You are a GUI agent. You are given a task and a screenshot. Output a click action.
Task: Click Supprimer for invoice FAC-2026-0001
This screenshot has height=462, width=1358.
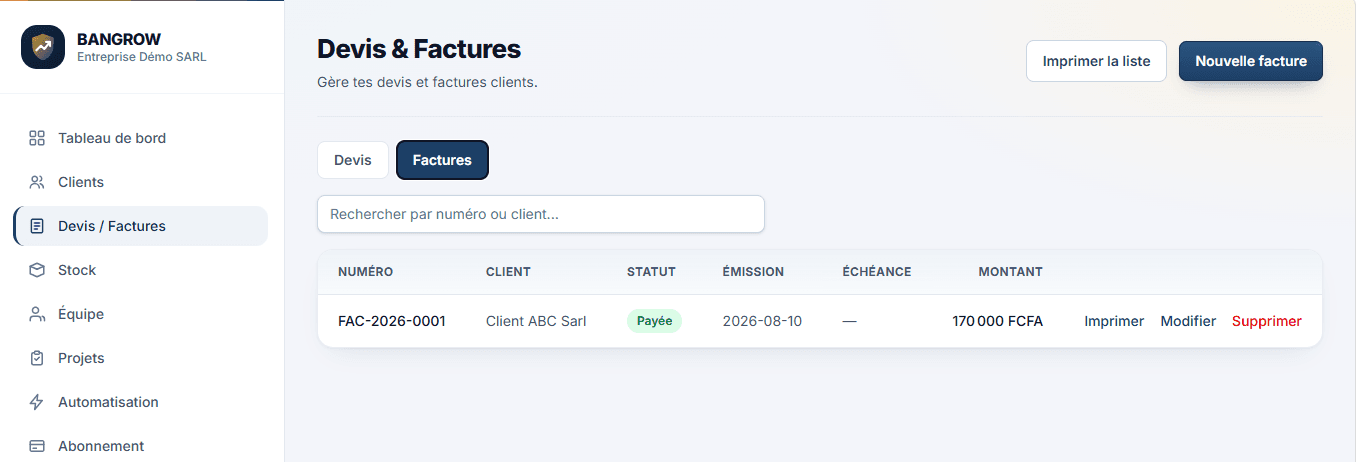click(1267, 321)
